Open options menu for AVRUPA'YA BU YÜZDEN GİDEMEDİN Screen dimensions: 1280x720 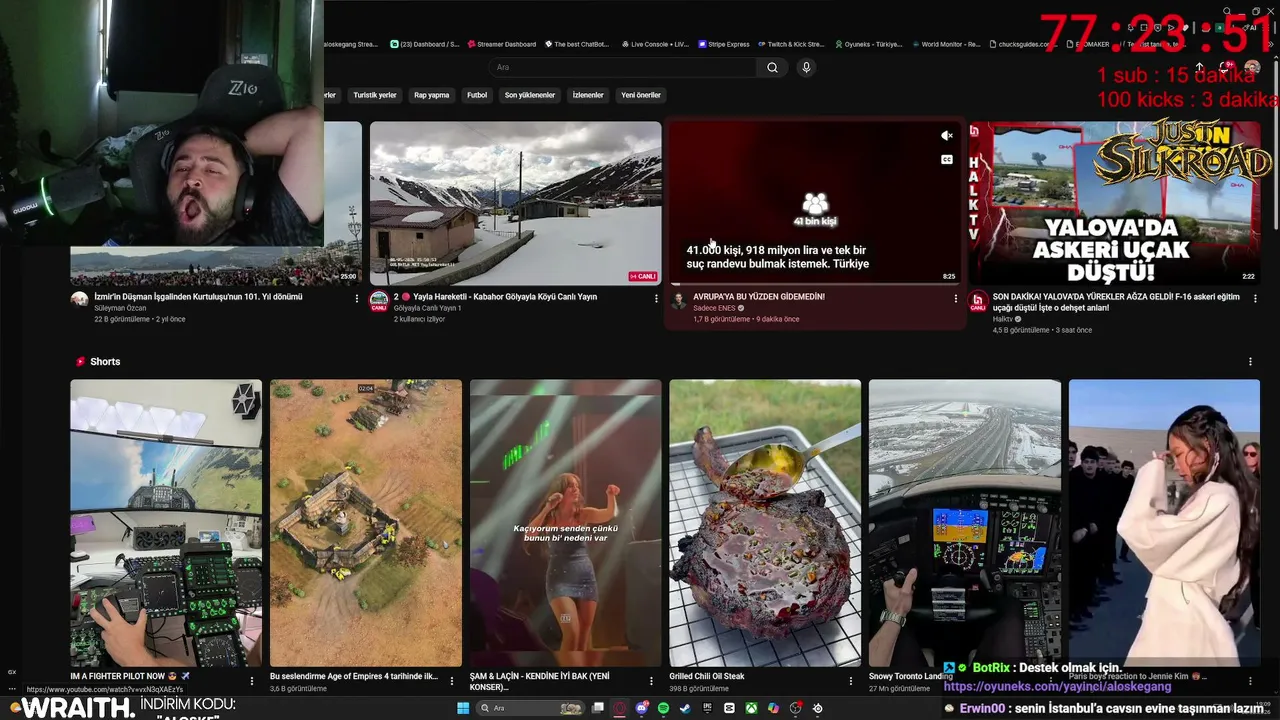click(x=955, y=298)
